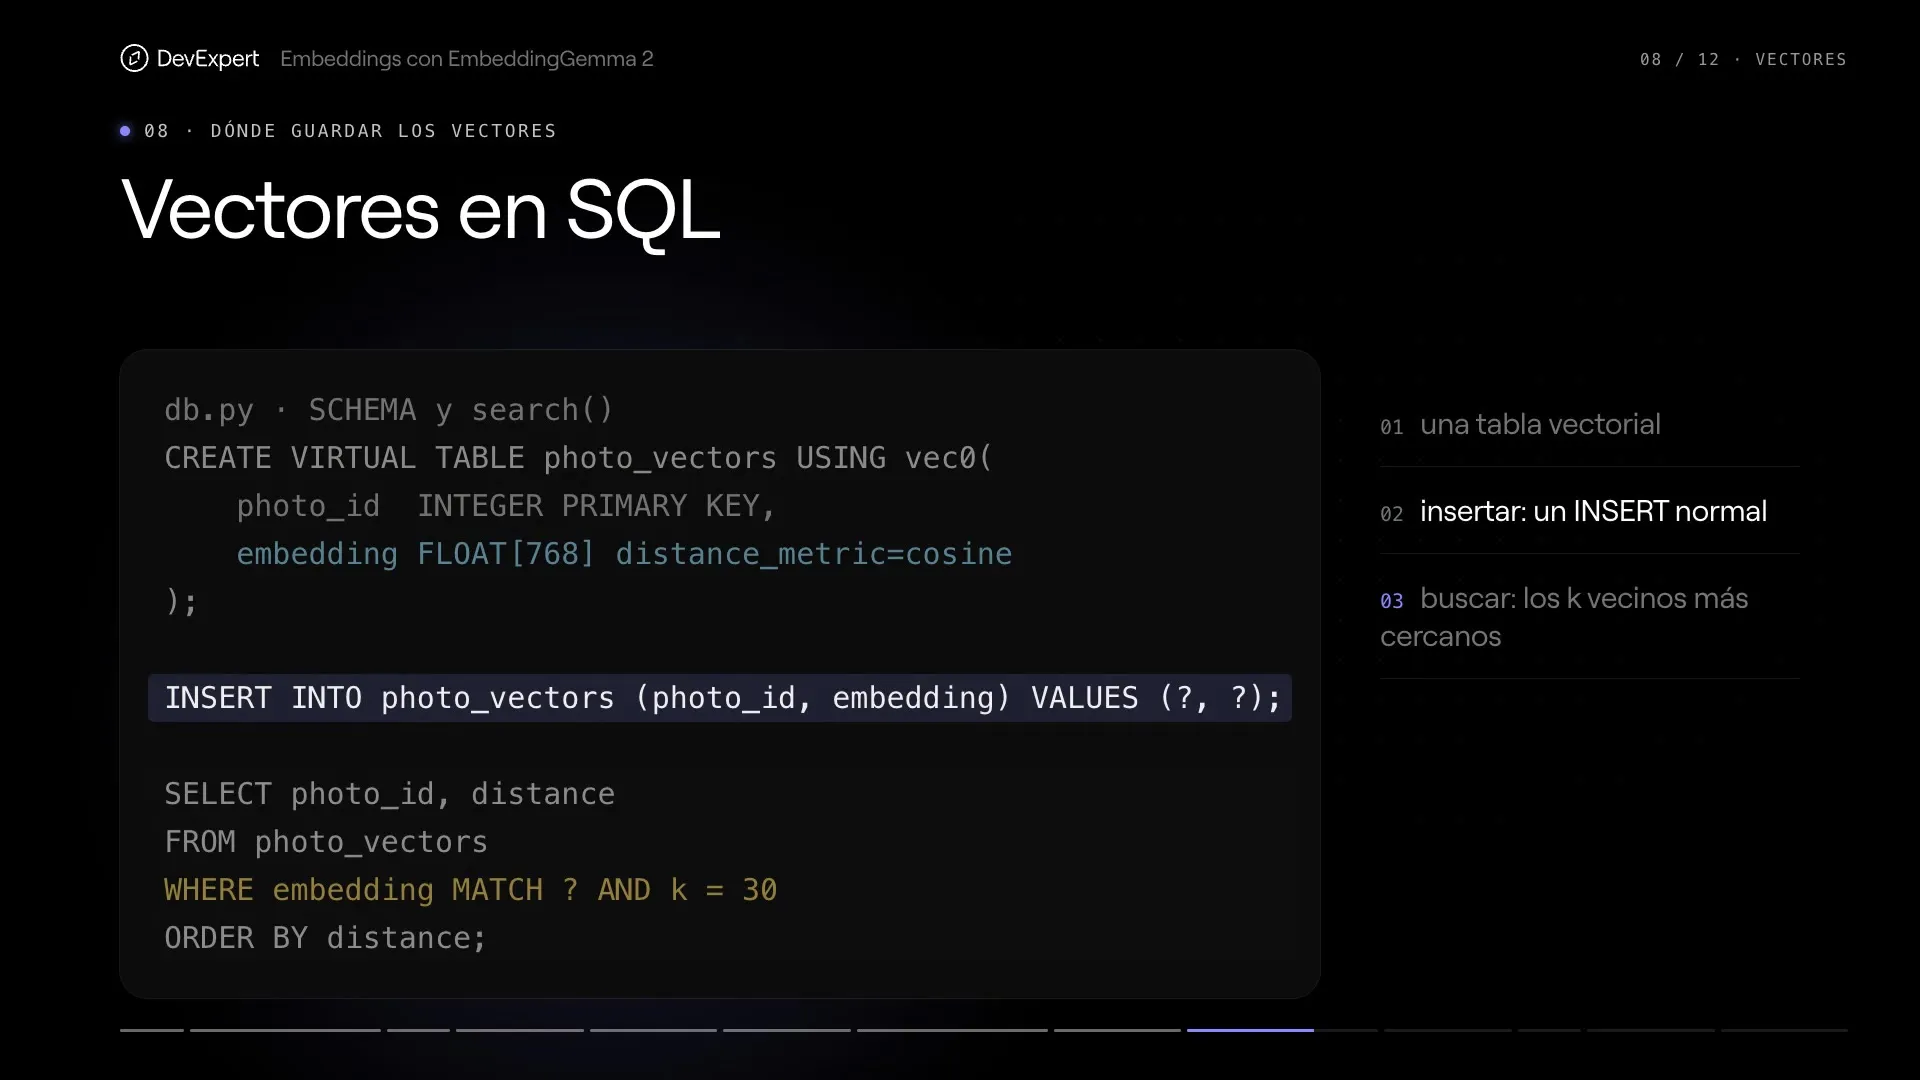The image size is (1920, 1080).
Task: Click the subtitle "Embeddings con EmbeddingGemma 2"
Action: click(467, 59)
